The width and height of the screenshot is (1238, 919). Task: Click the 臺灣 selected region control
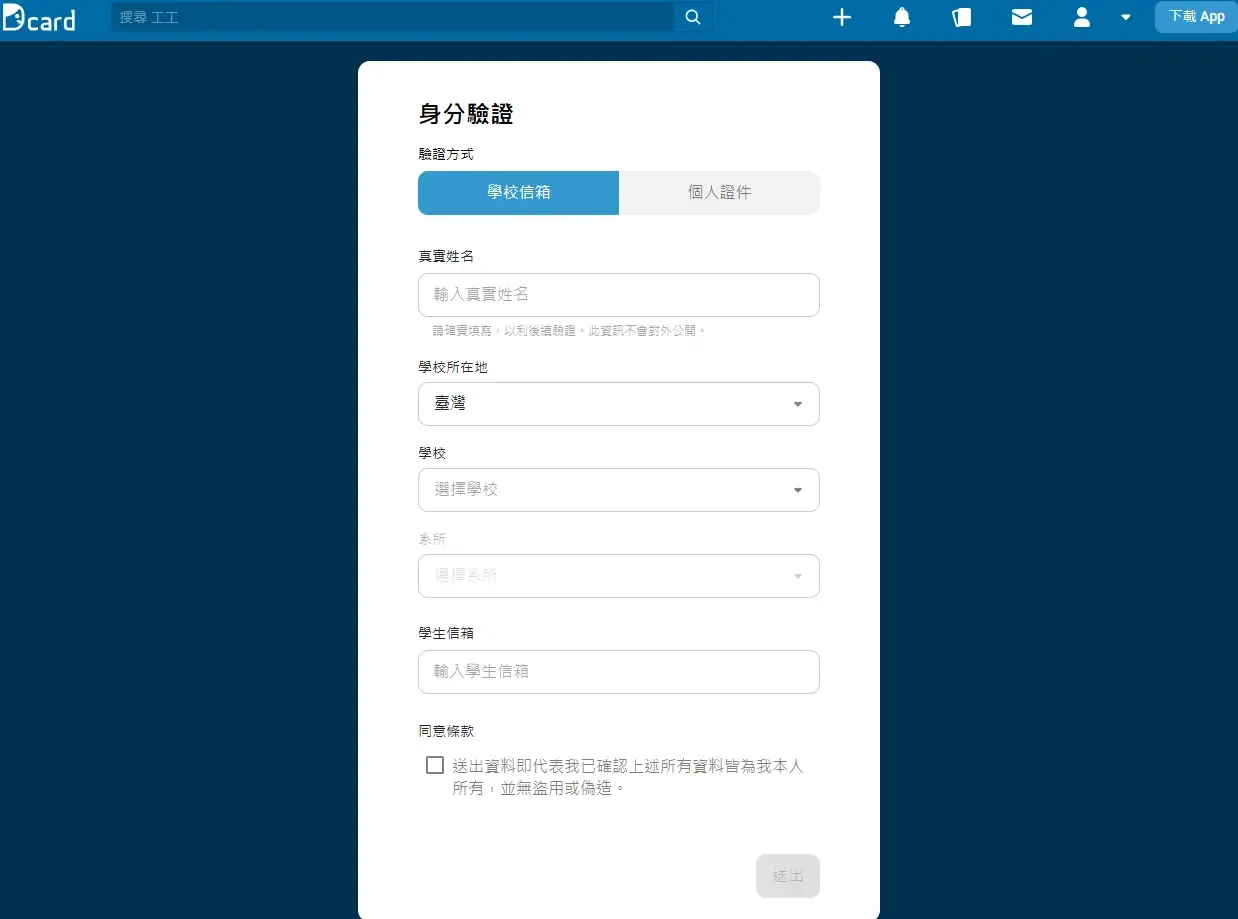[x=618, y=403]
